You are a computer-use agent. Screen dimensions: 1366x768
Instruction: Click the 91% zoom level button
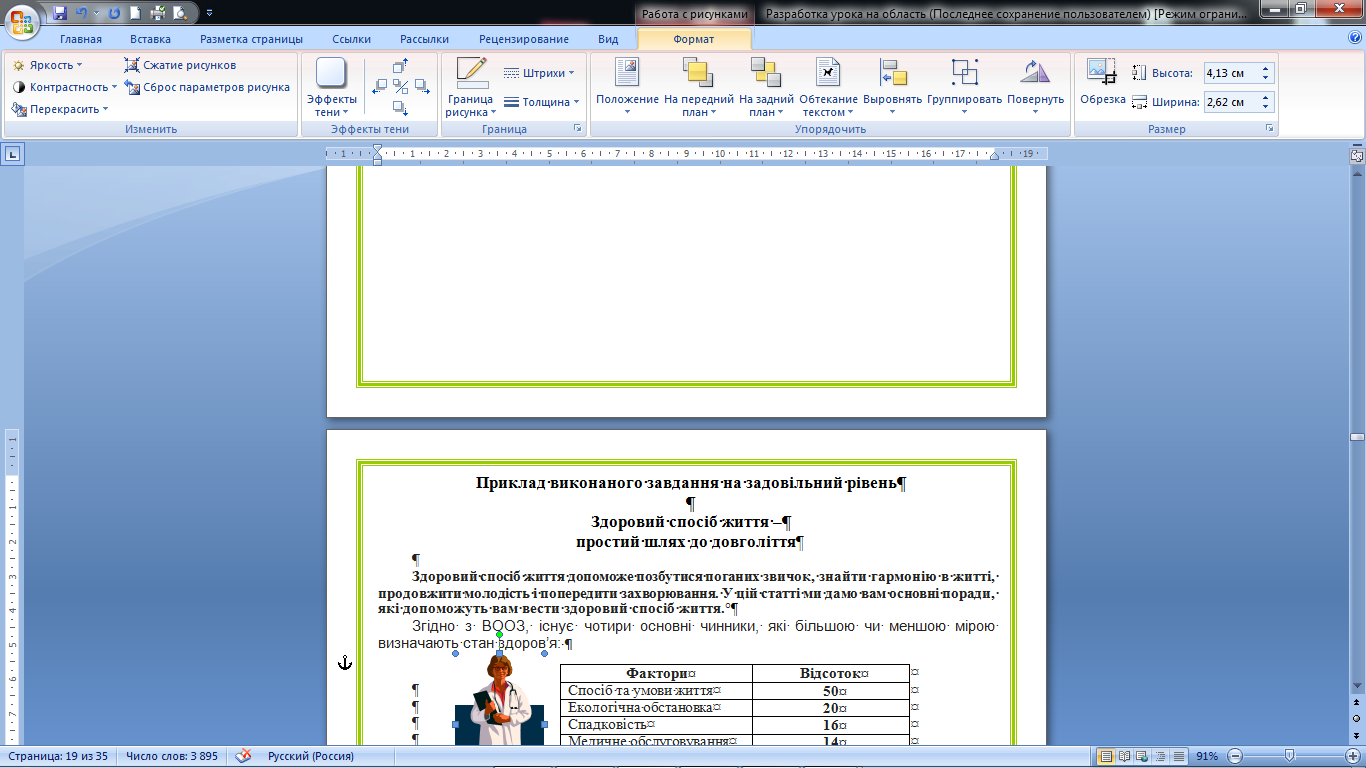pyautogui.click(x=1208, y=756)
